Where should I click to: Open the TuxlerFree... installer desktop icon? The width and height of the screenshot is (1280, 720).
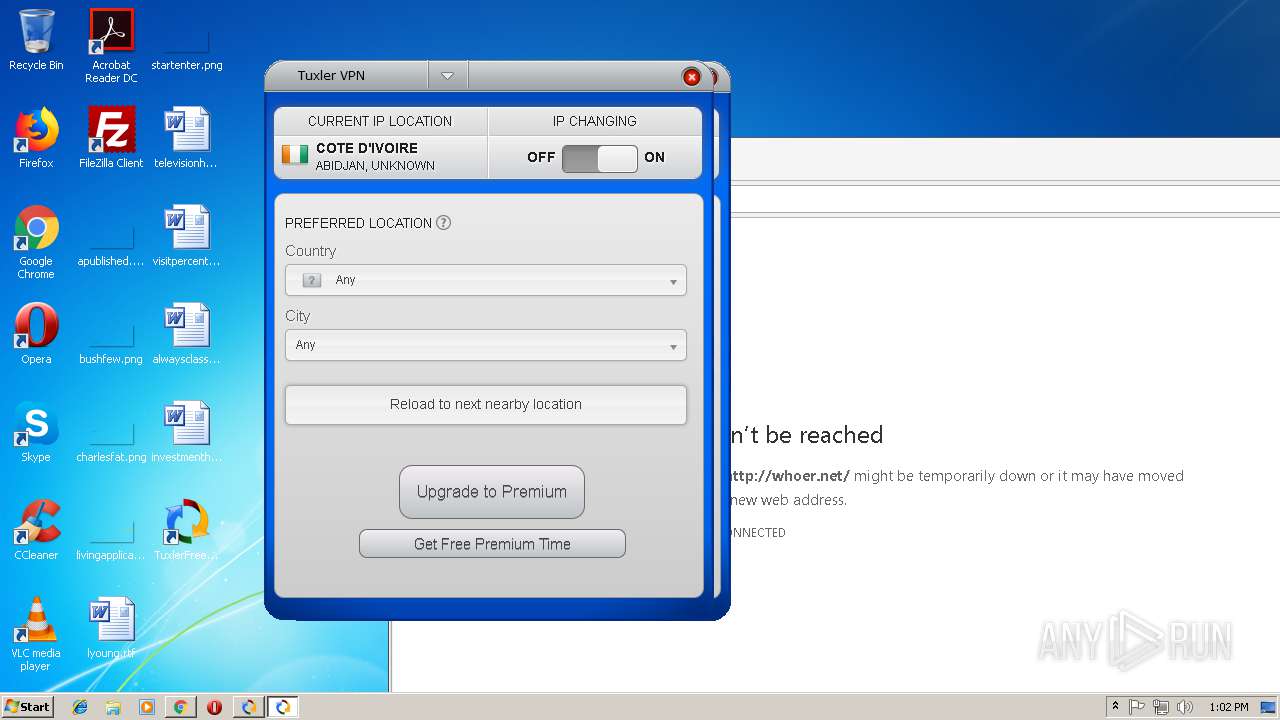tap(187, 530)
